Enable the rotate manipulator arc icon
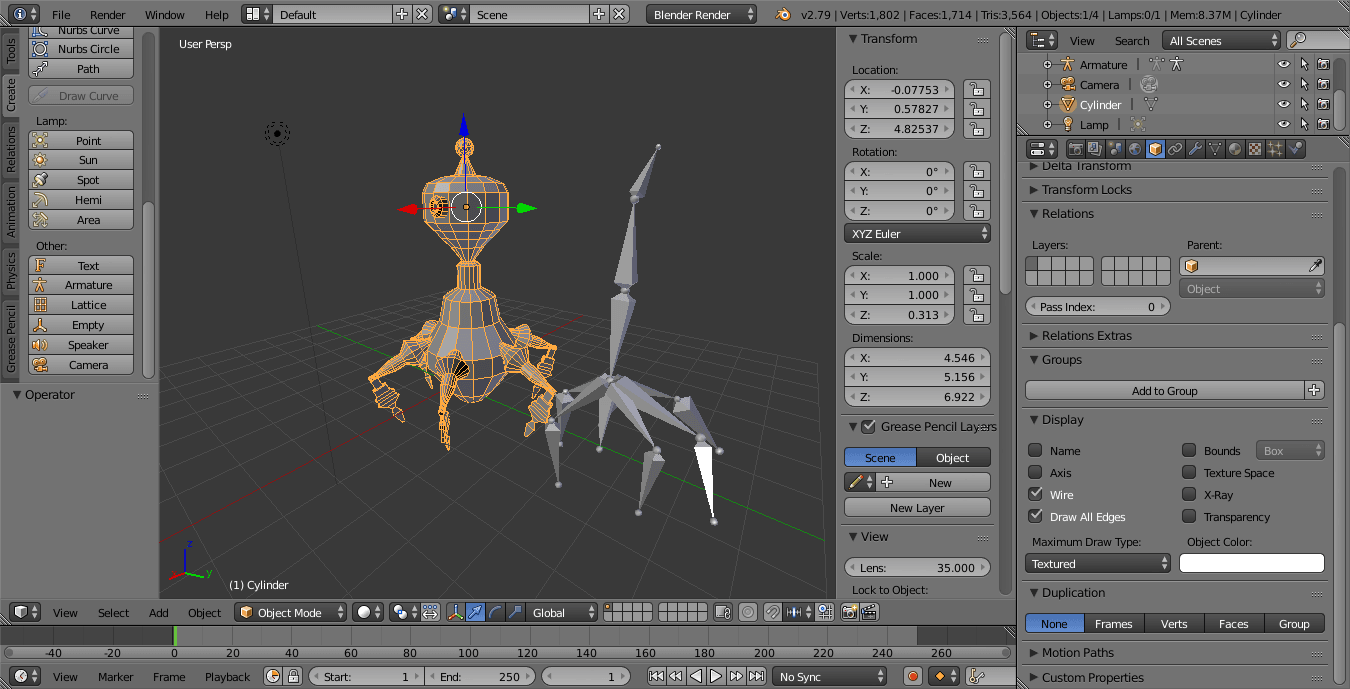This screenshot has width=1350, height=689. click(495, 612)
